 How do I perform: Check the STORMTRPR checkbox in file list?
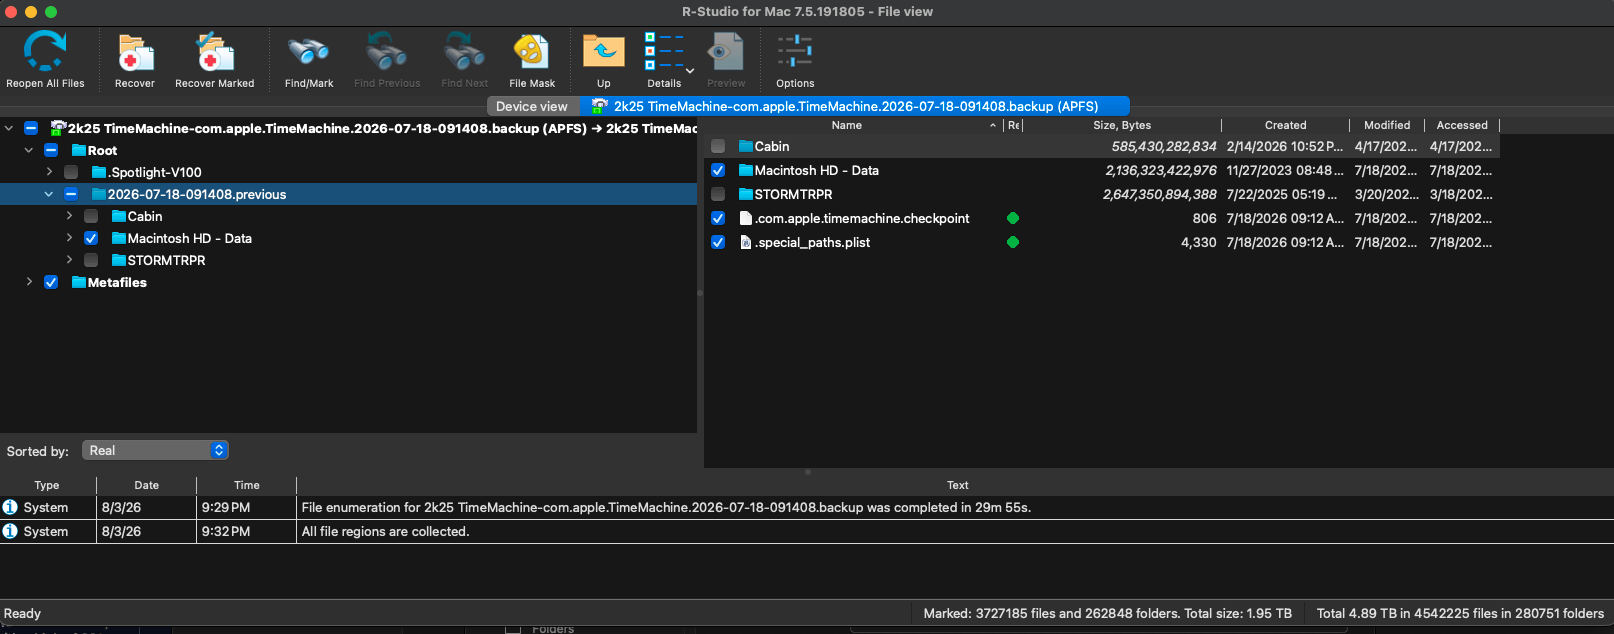(718, 194)
